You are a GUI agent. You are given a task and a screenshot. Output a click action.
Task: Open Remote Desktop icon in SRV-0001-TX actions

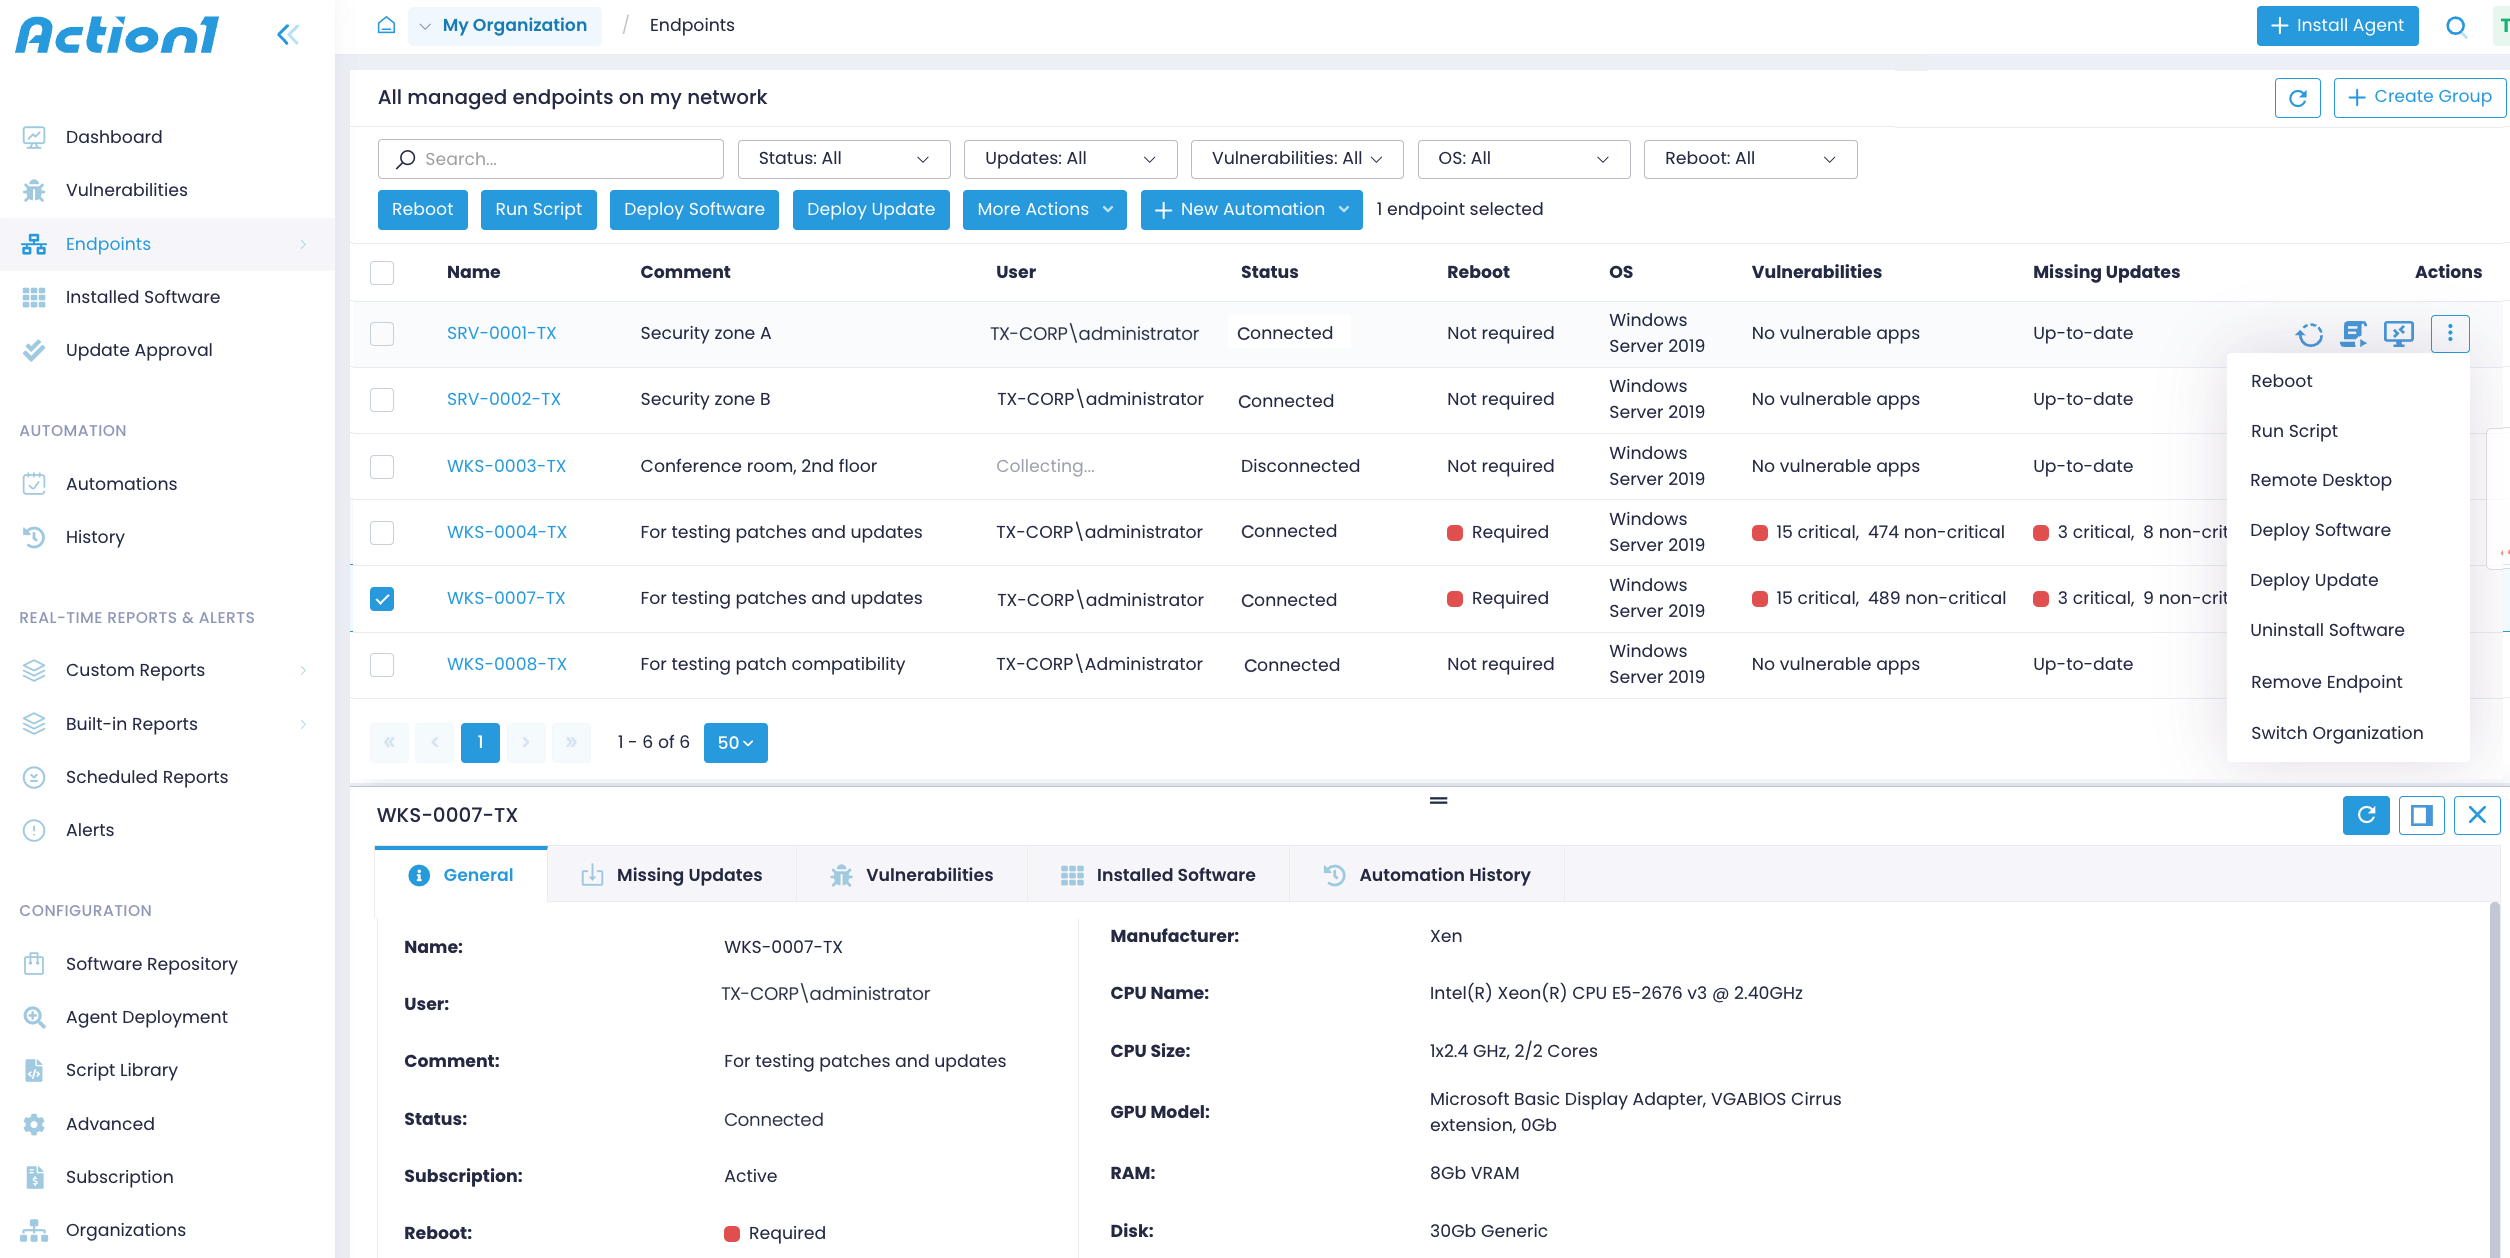[x=2400, y=334]
